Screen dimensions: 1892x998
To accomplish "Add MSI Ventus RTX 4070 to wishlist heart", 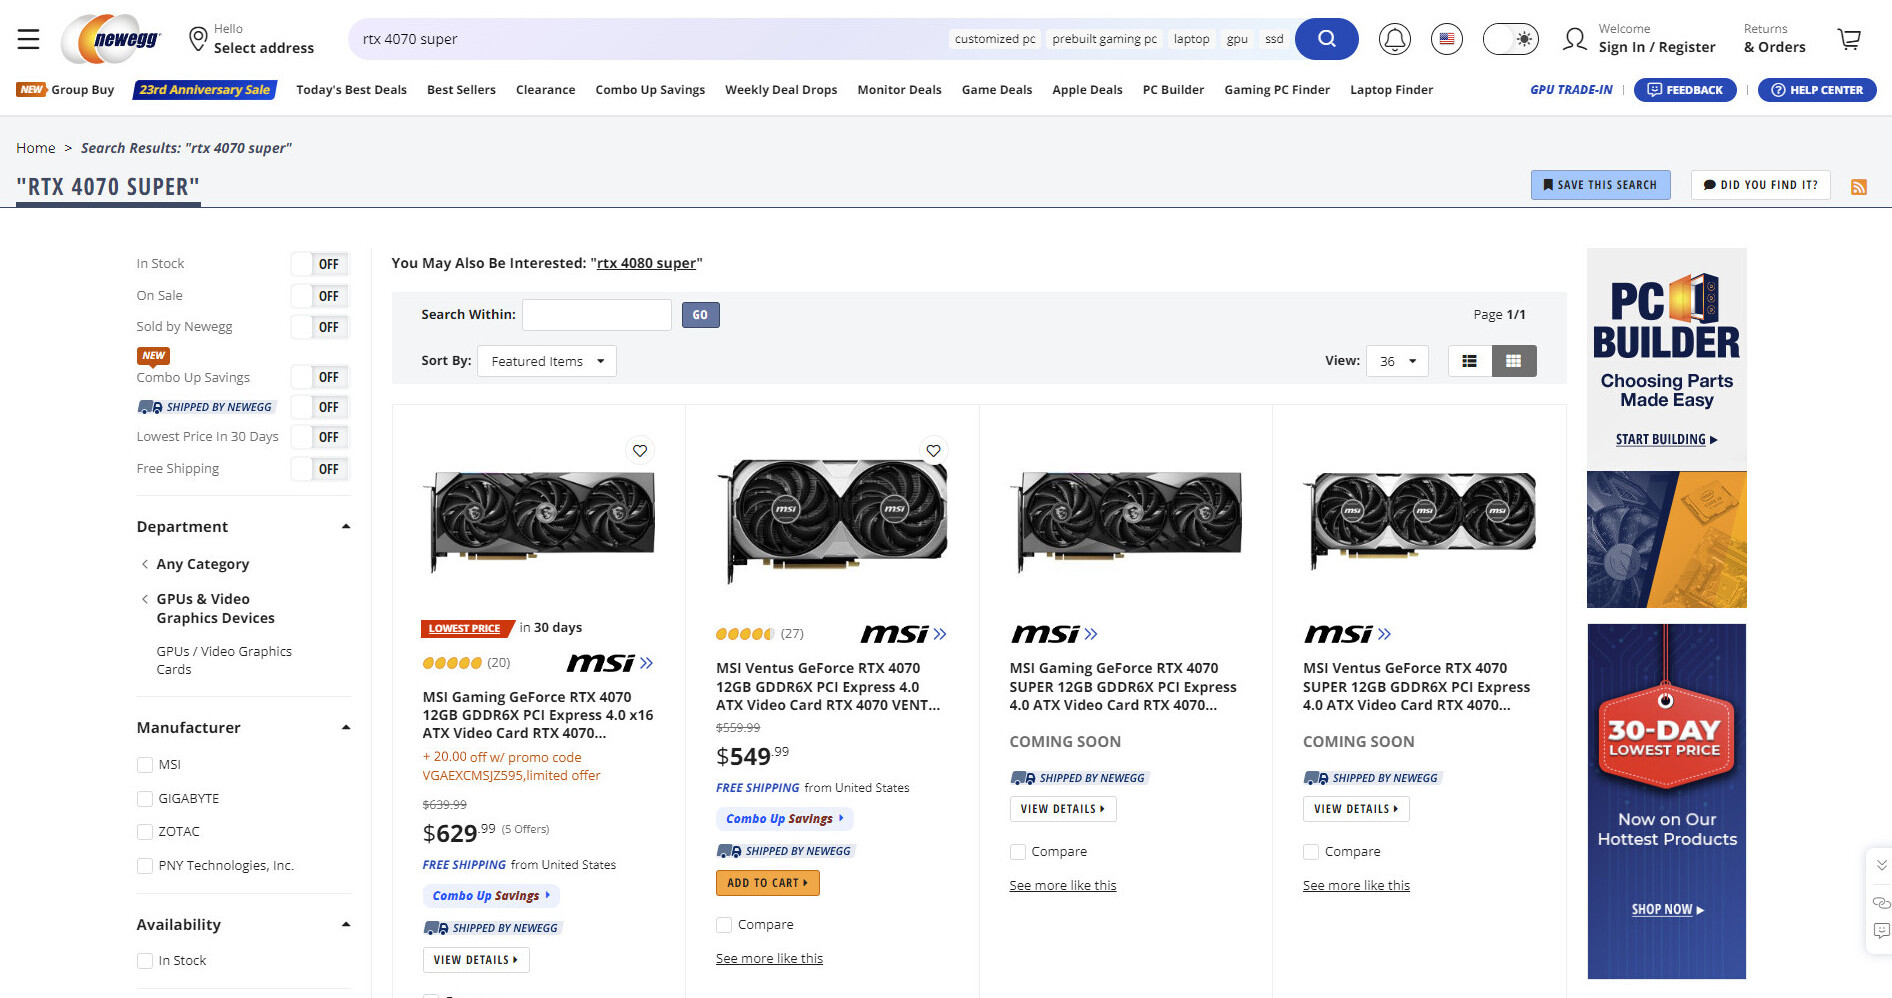I will 933,451.
